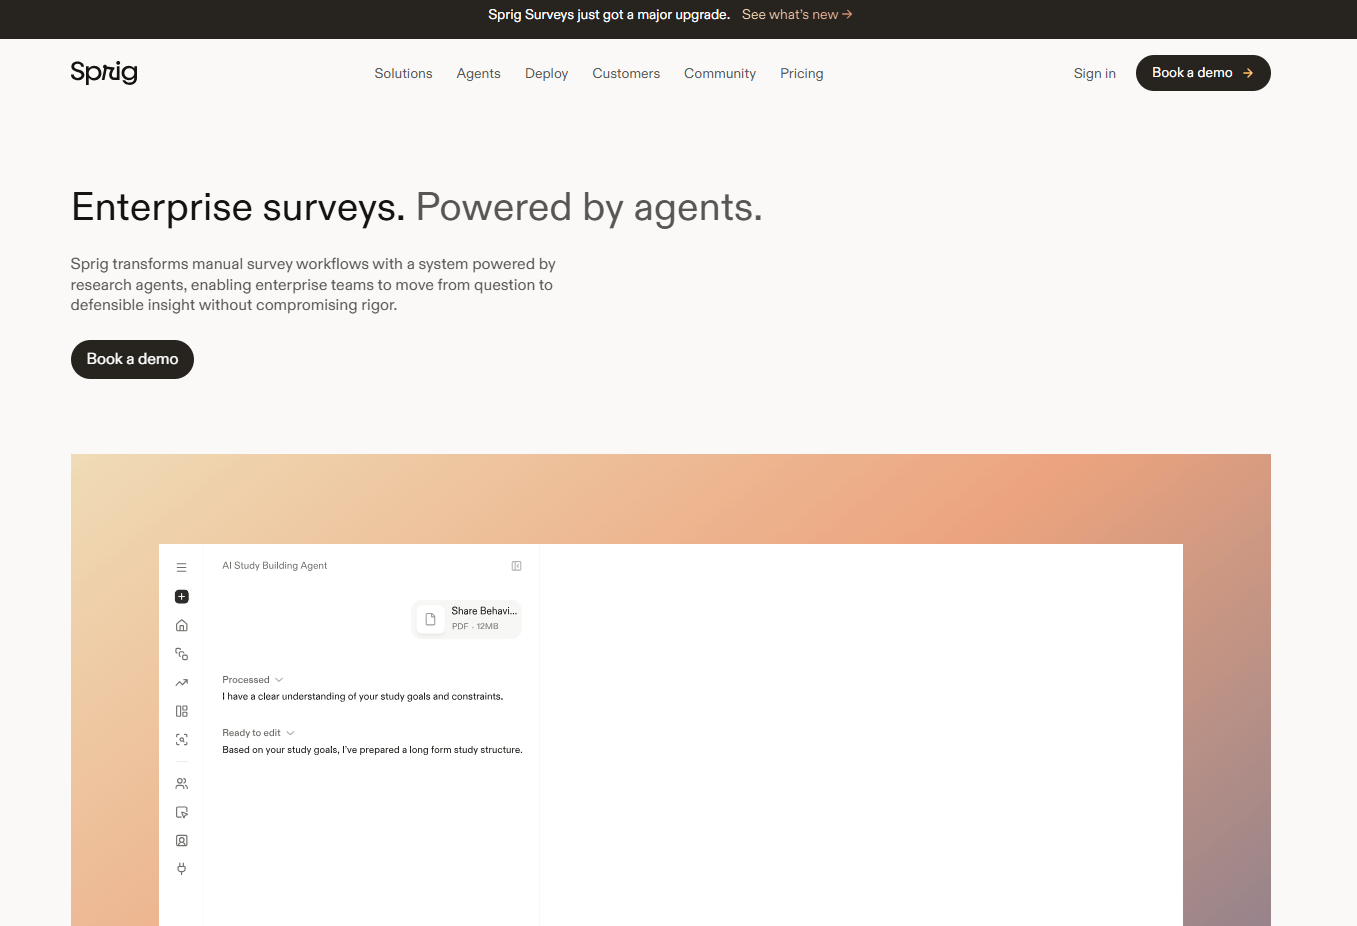The image size is (1357, 926).
Task: Expand the Processed status chevron
Action: pos(279,680)
